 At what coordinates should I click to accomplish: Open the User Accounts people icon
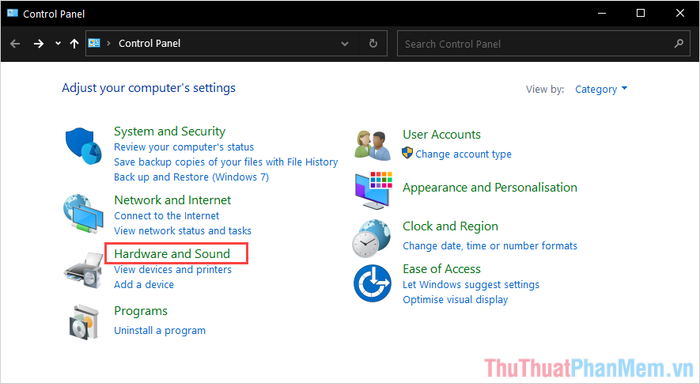(372, 146)
